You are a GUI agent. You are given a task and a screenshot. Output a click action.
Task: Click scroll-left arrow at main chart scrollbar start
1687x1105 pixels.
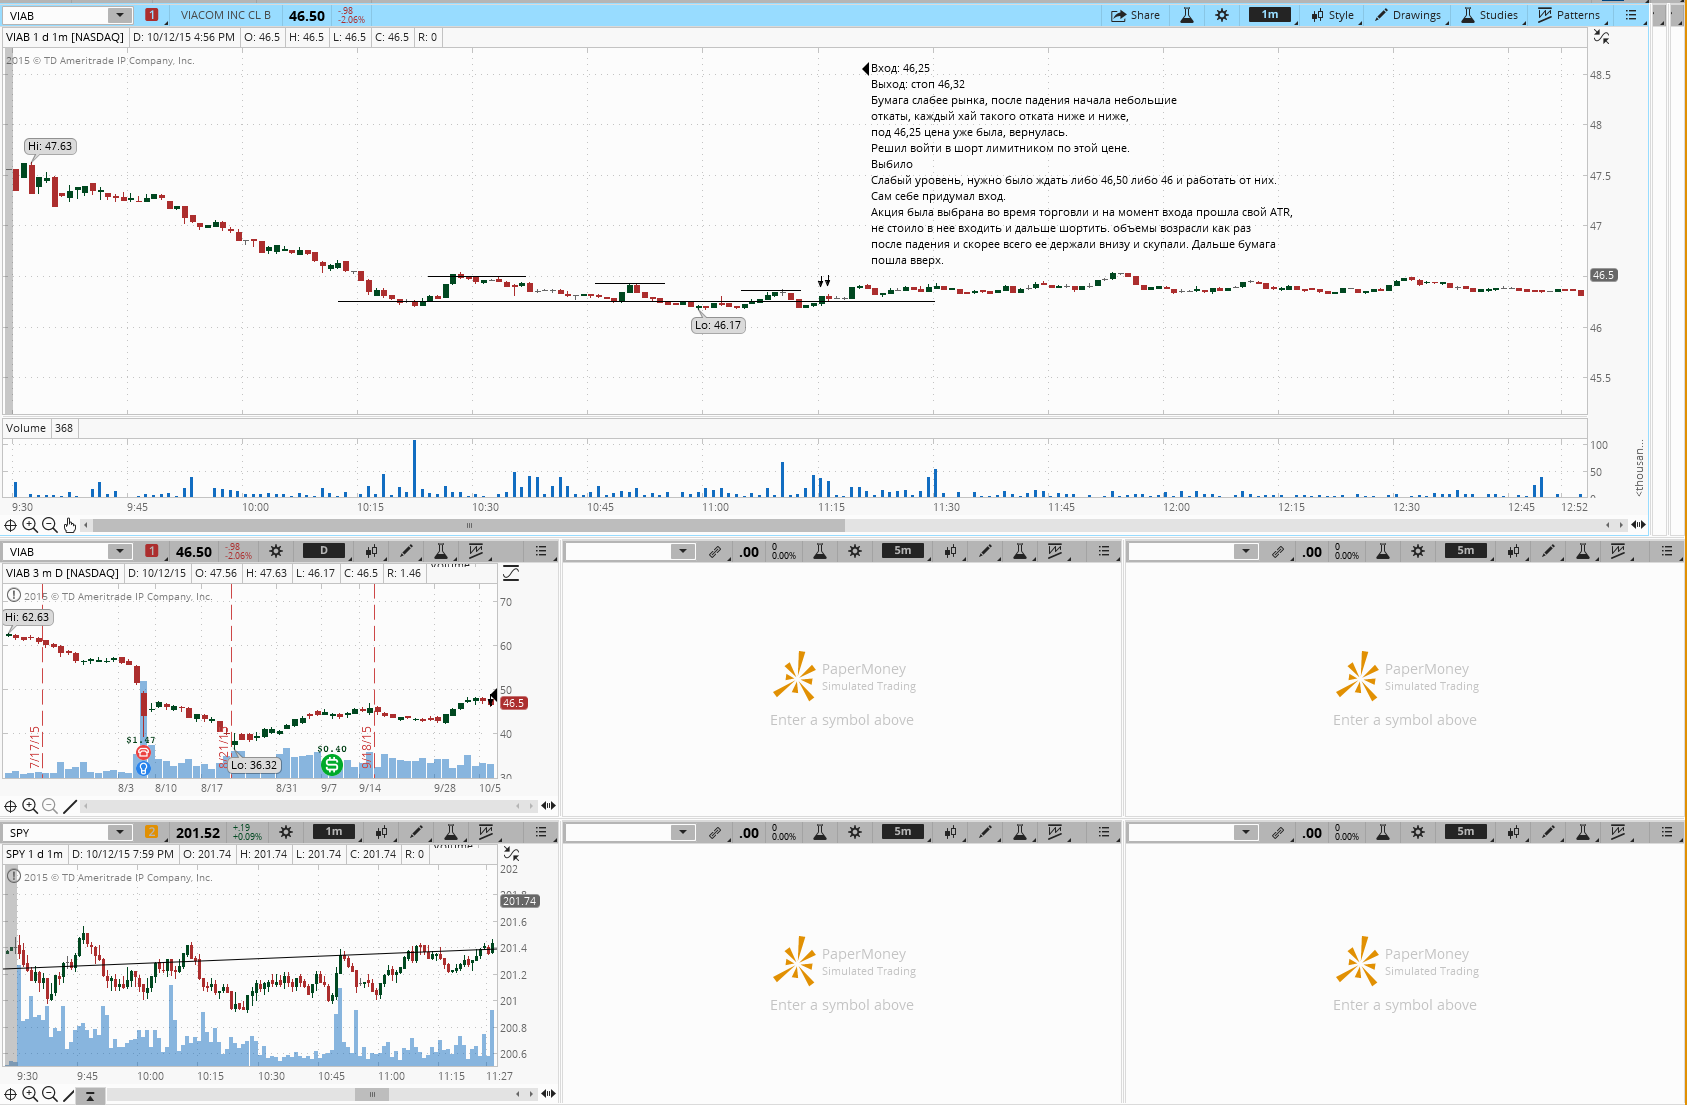pyautogui.click(x=86, y=525)
